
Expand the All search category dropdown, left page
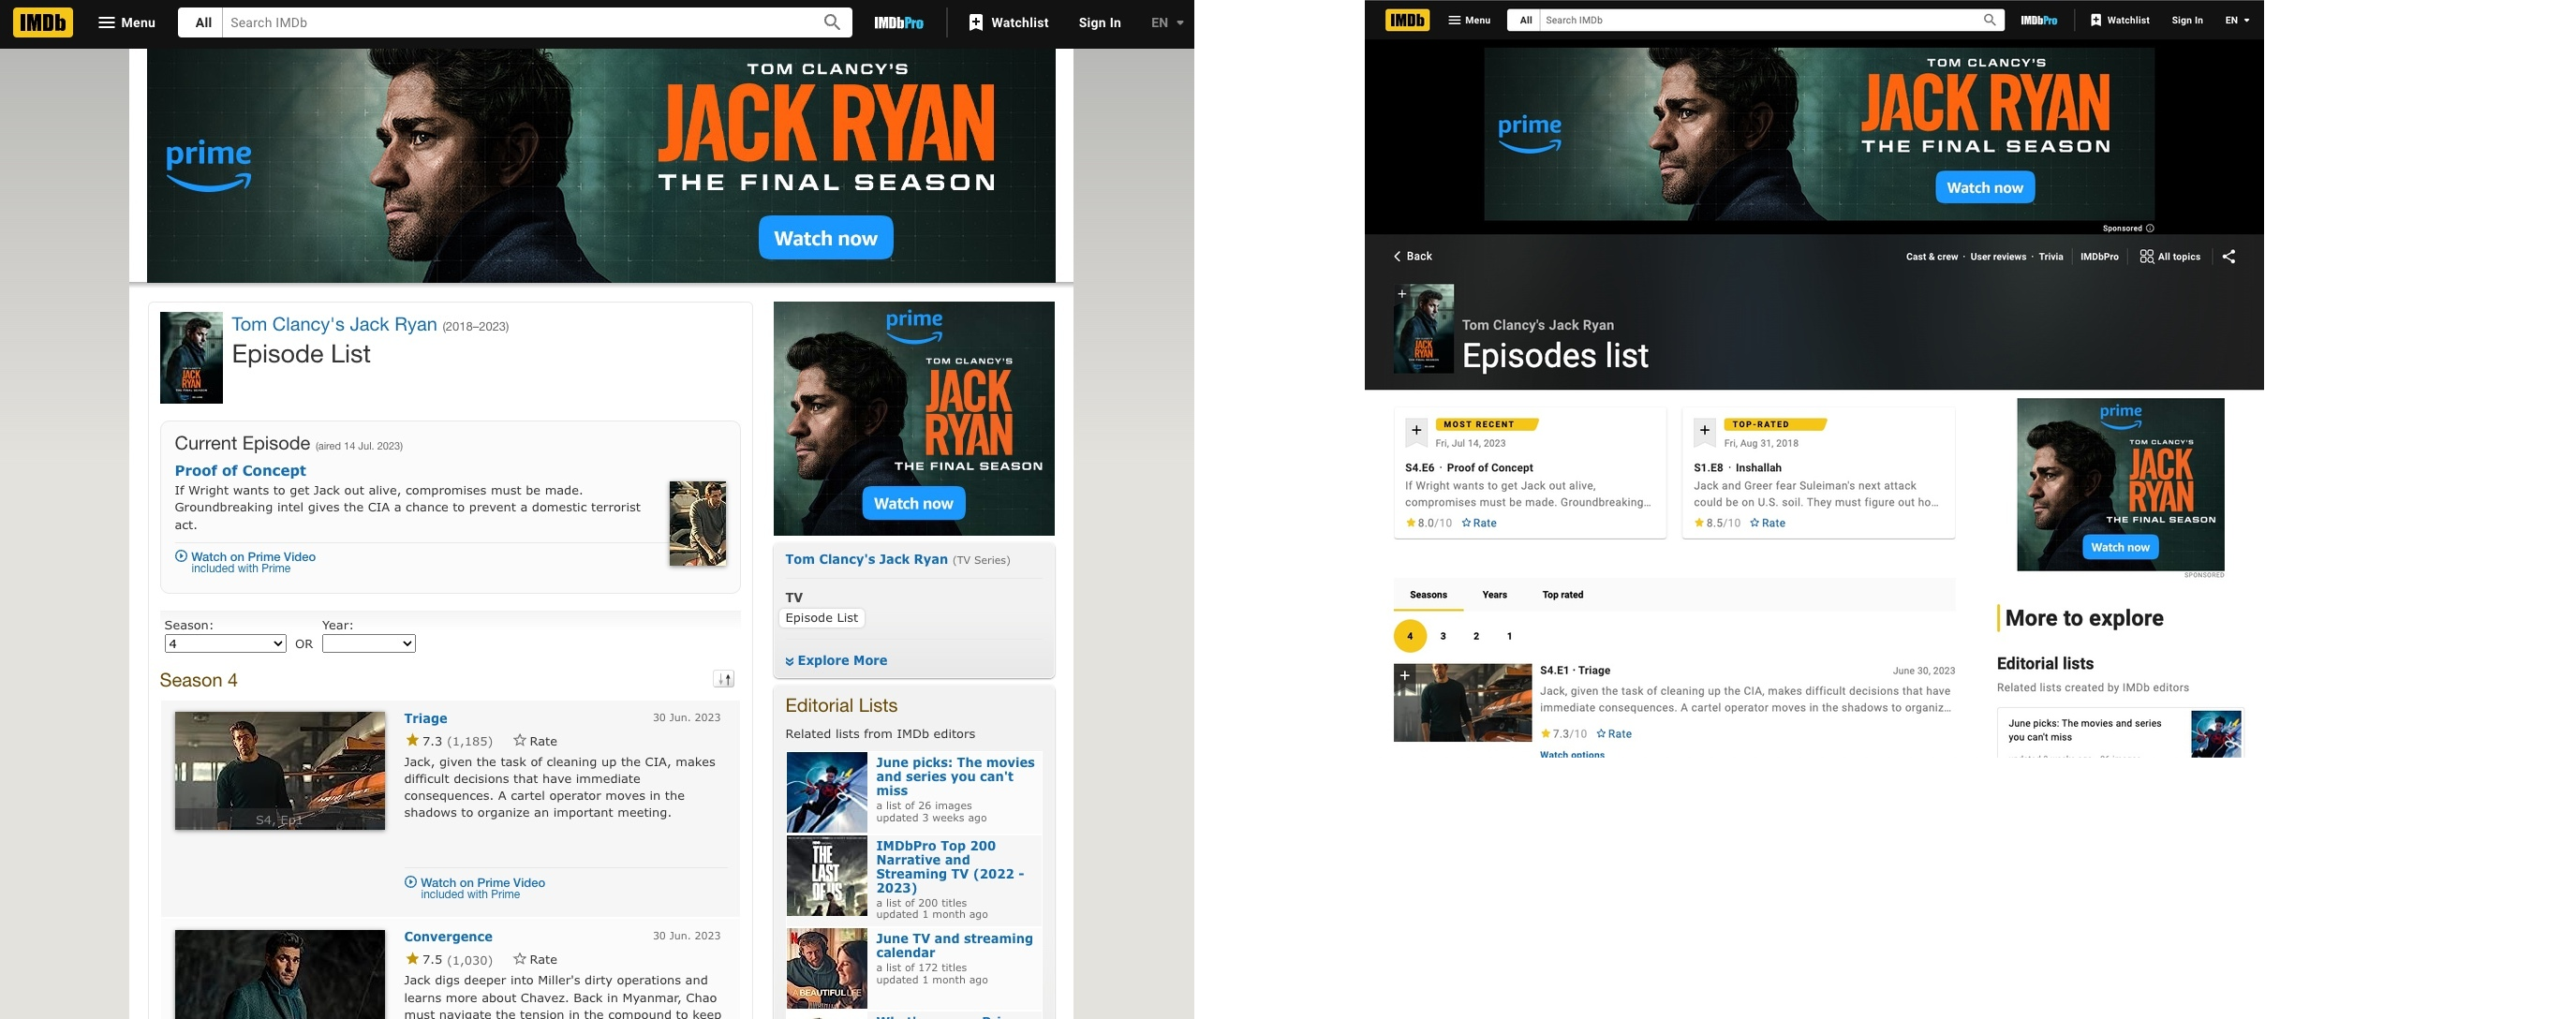[203, 22]
